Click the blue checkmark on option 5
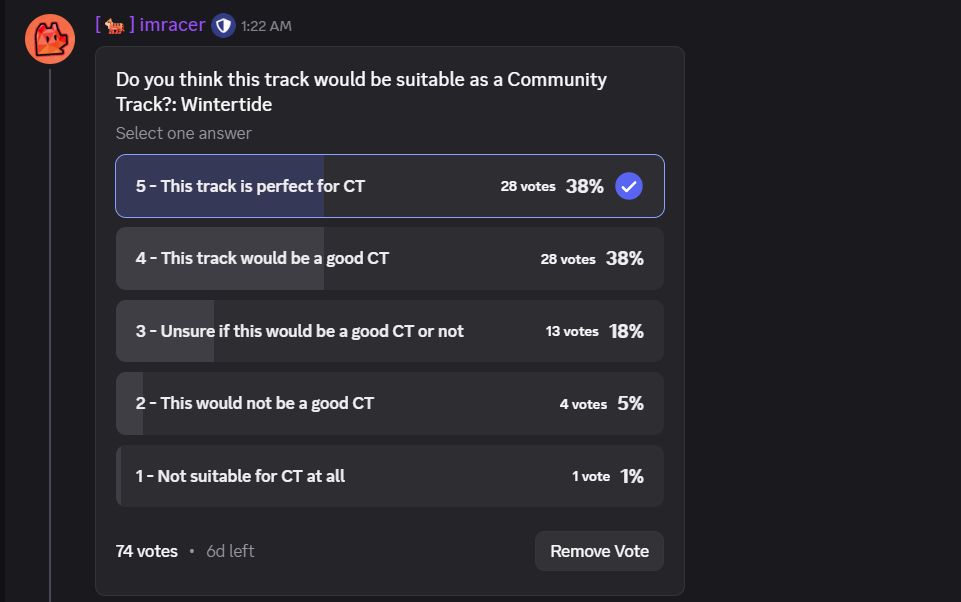Viewport: 961px width, 602px height. tap(629, 186)
